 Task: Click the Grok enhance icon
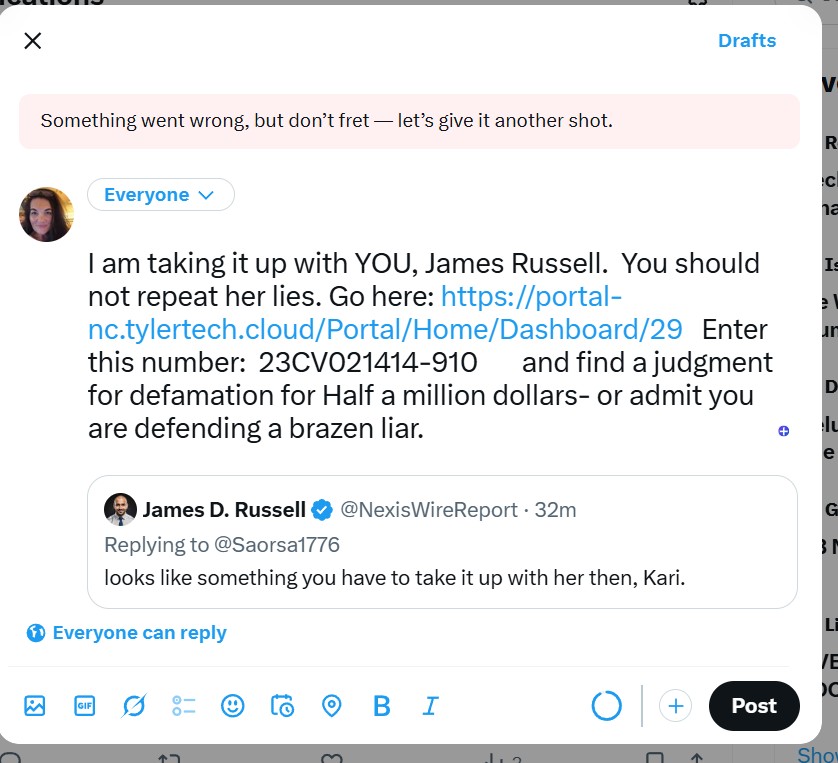[x=134, y=706]
